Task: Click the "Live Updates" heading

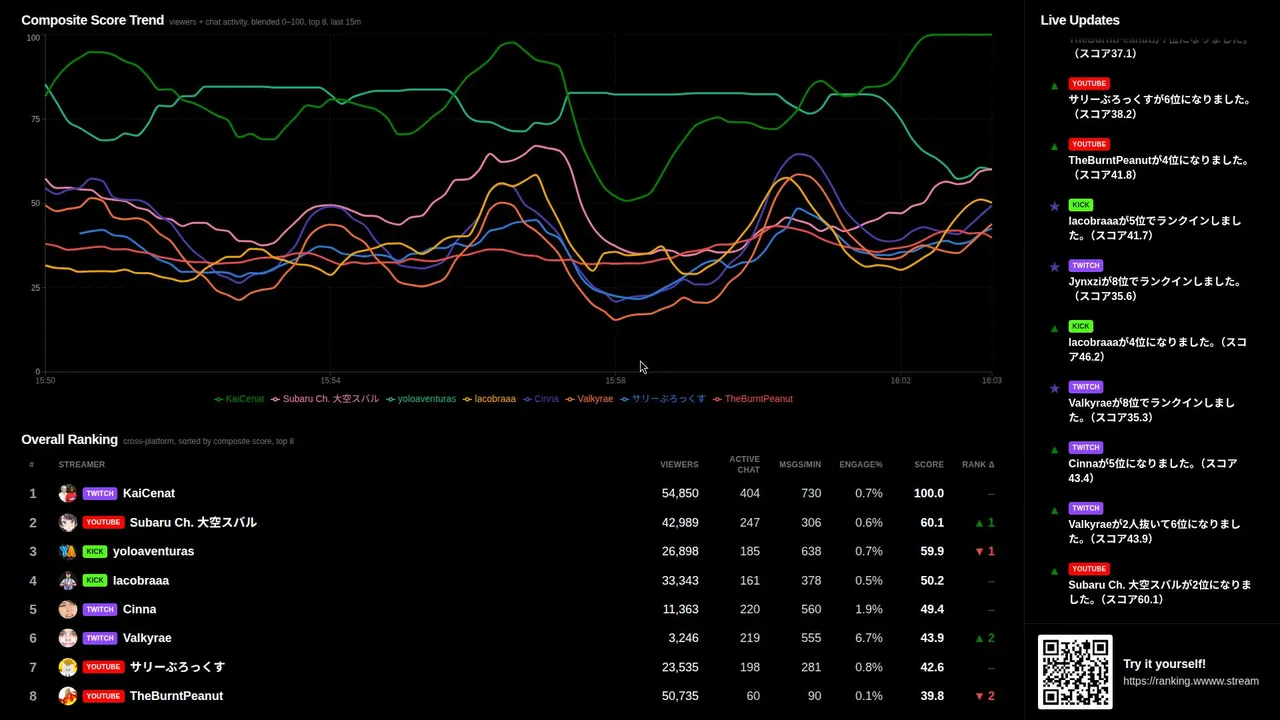Action: 1080,20
